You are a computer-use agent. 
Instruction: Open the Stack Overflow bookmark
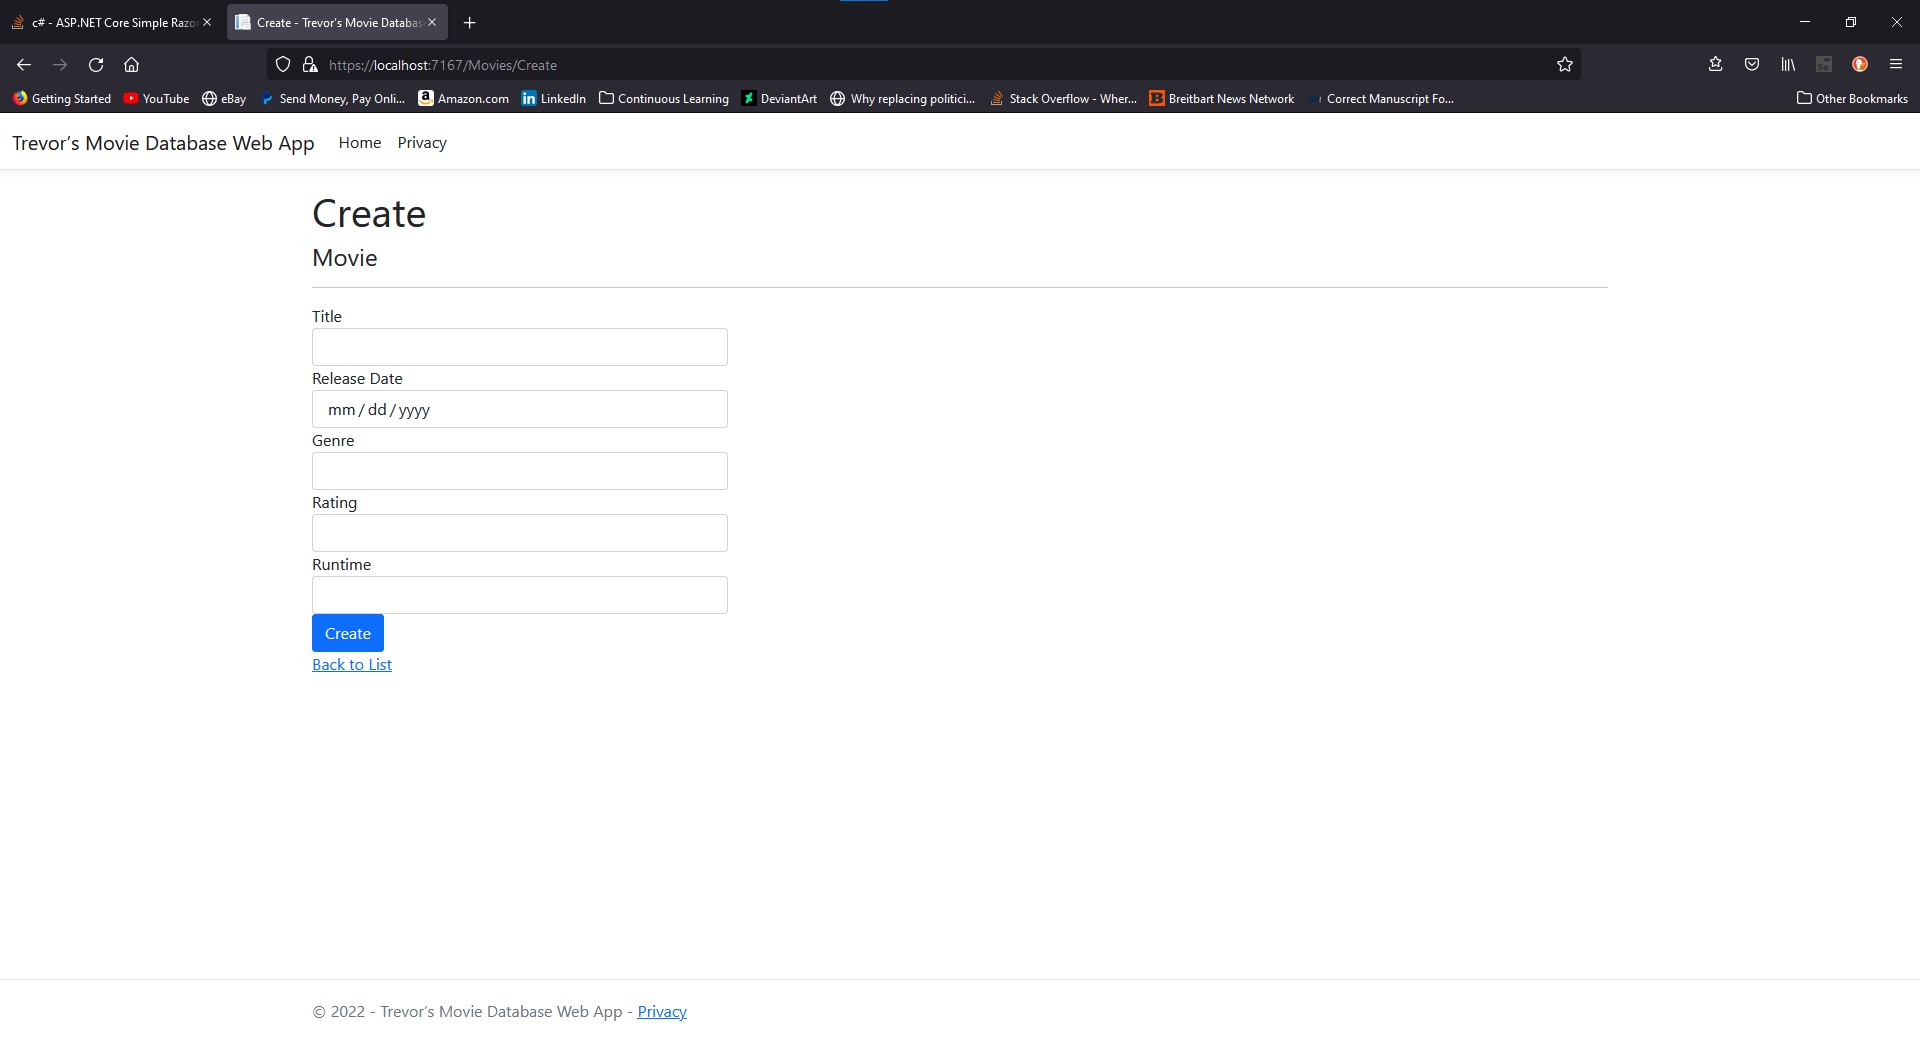(1063, 99)
